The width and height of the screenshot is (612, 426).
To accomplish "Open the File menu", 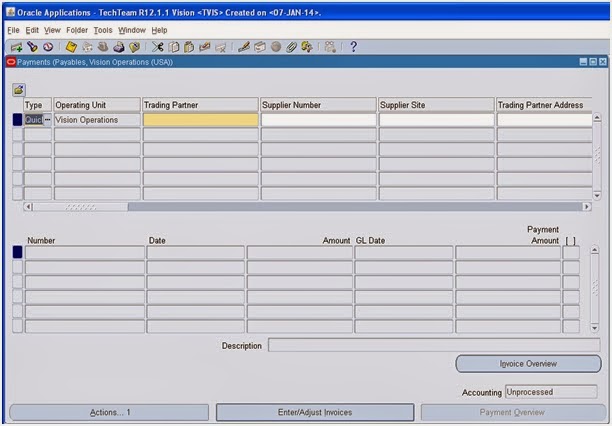I will pos(13,30).
